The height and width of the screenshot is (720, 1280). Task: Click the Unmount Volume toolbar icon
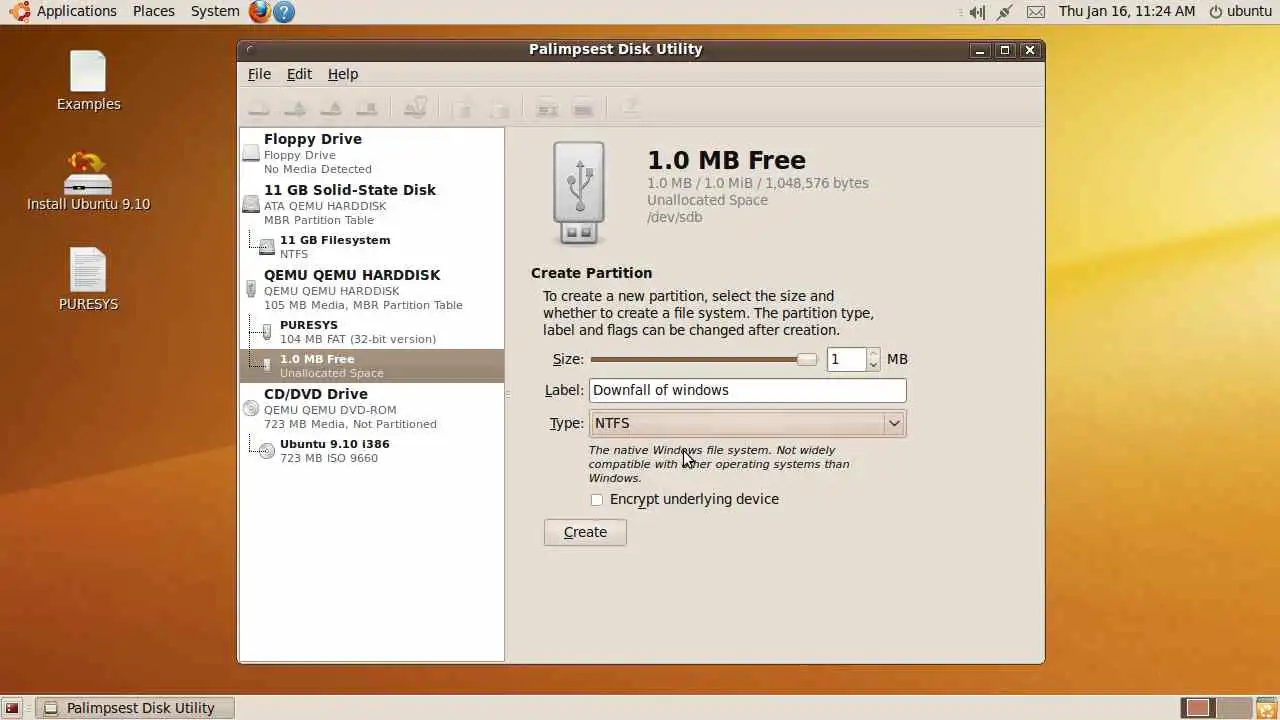point(295,107)
